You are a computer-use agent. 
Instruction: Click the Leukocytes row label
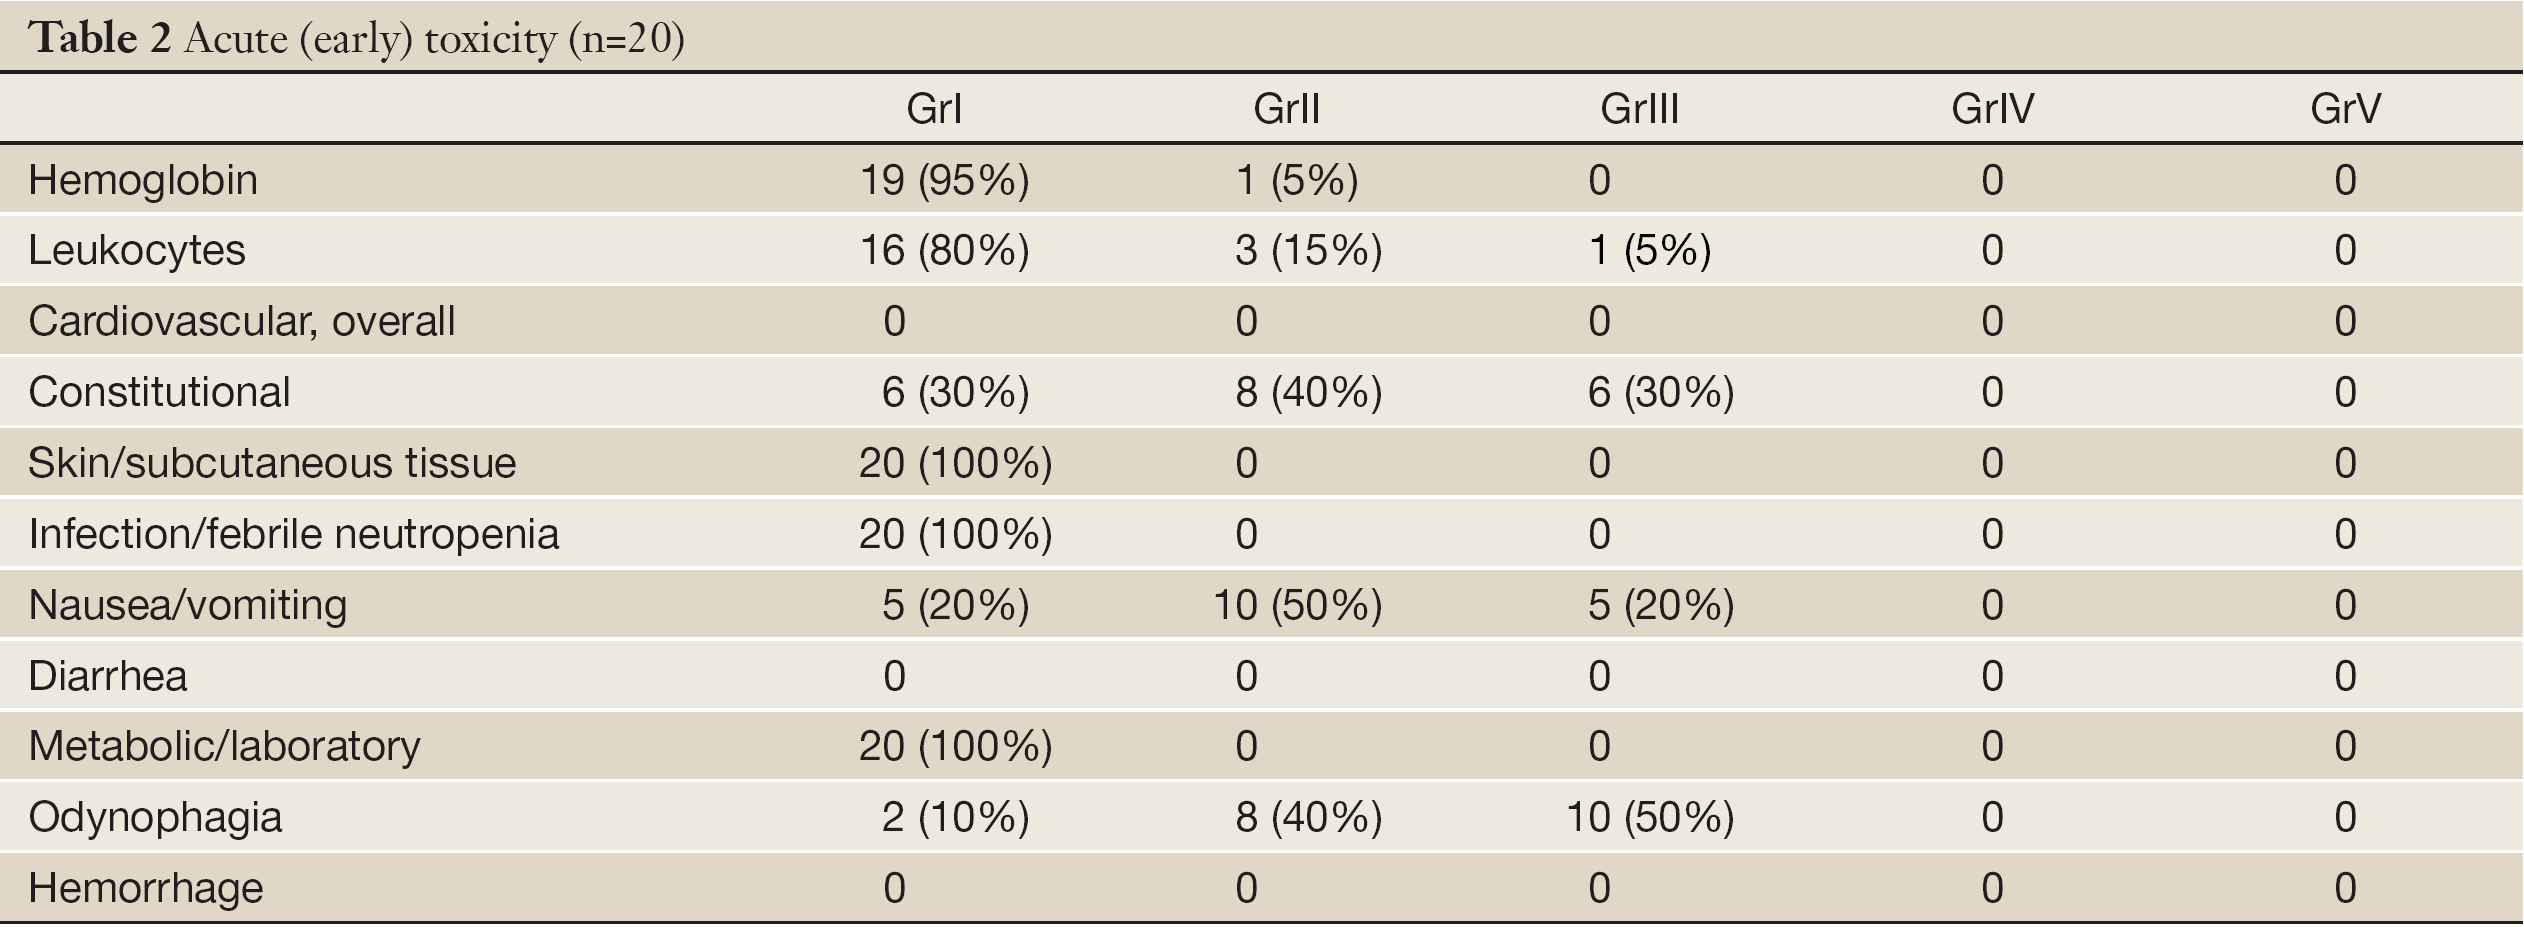click(137, 250)
